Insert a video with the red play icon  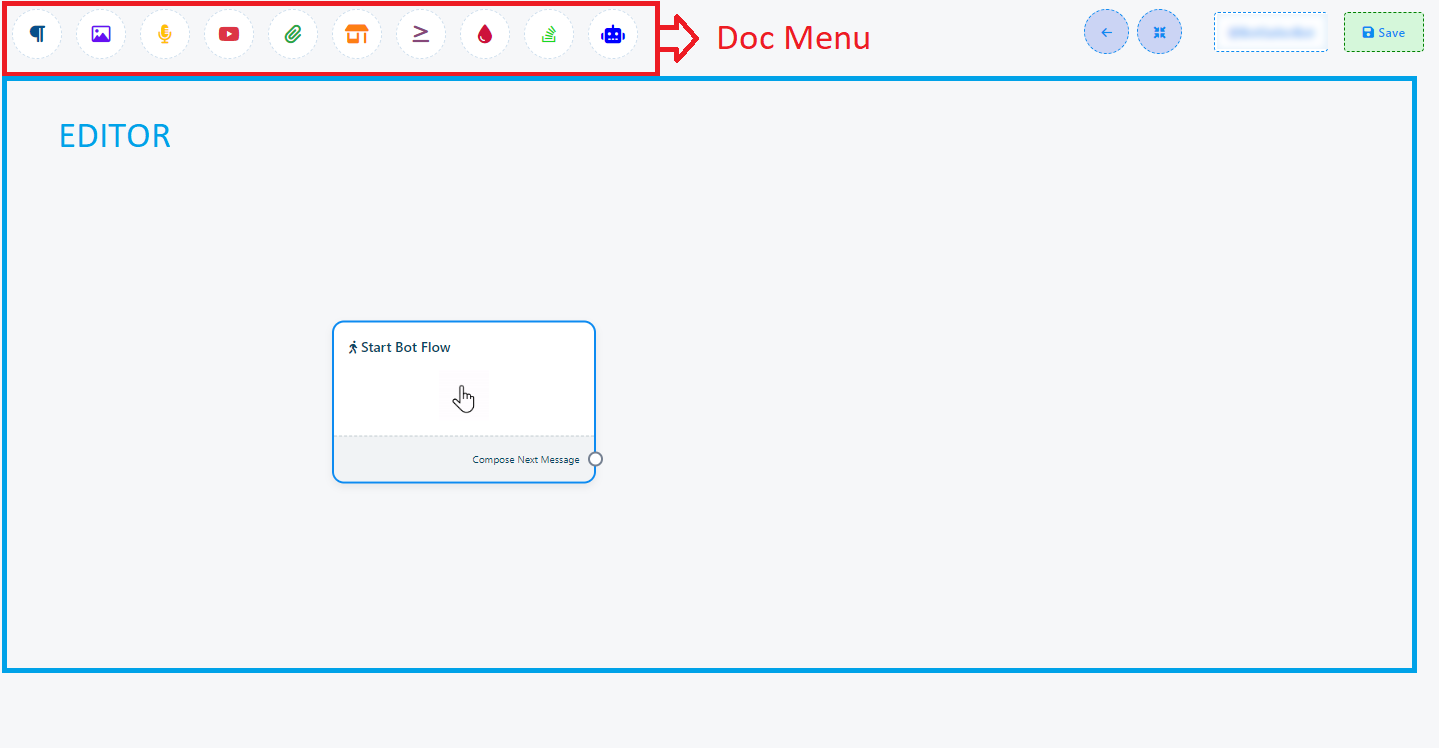coord(229,34)
